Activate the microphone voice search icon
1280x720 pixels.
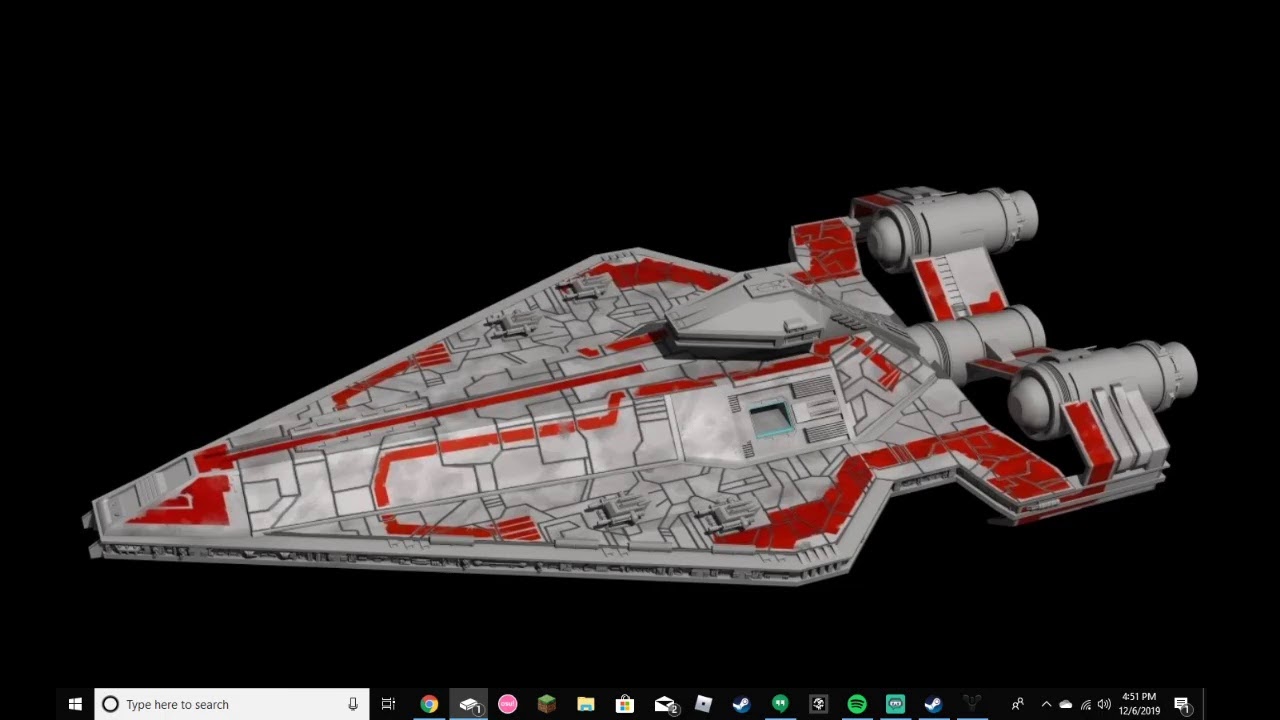pos(353,704)
